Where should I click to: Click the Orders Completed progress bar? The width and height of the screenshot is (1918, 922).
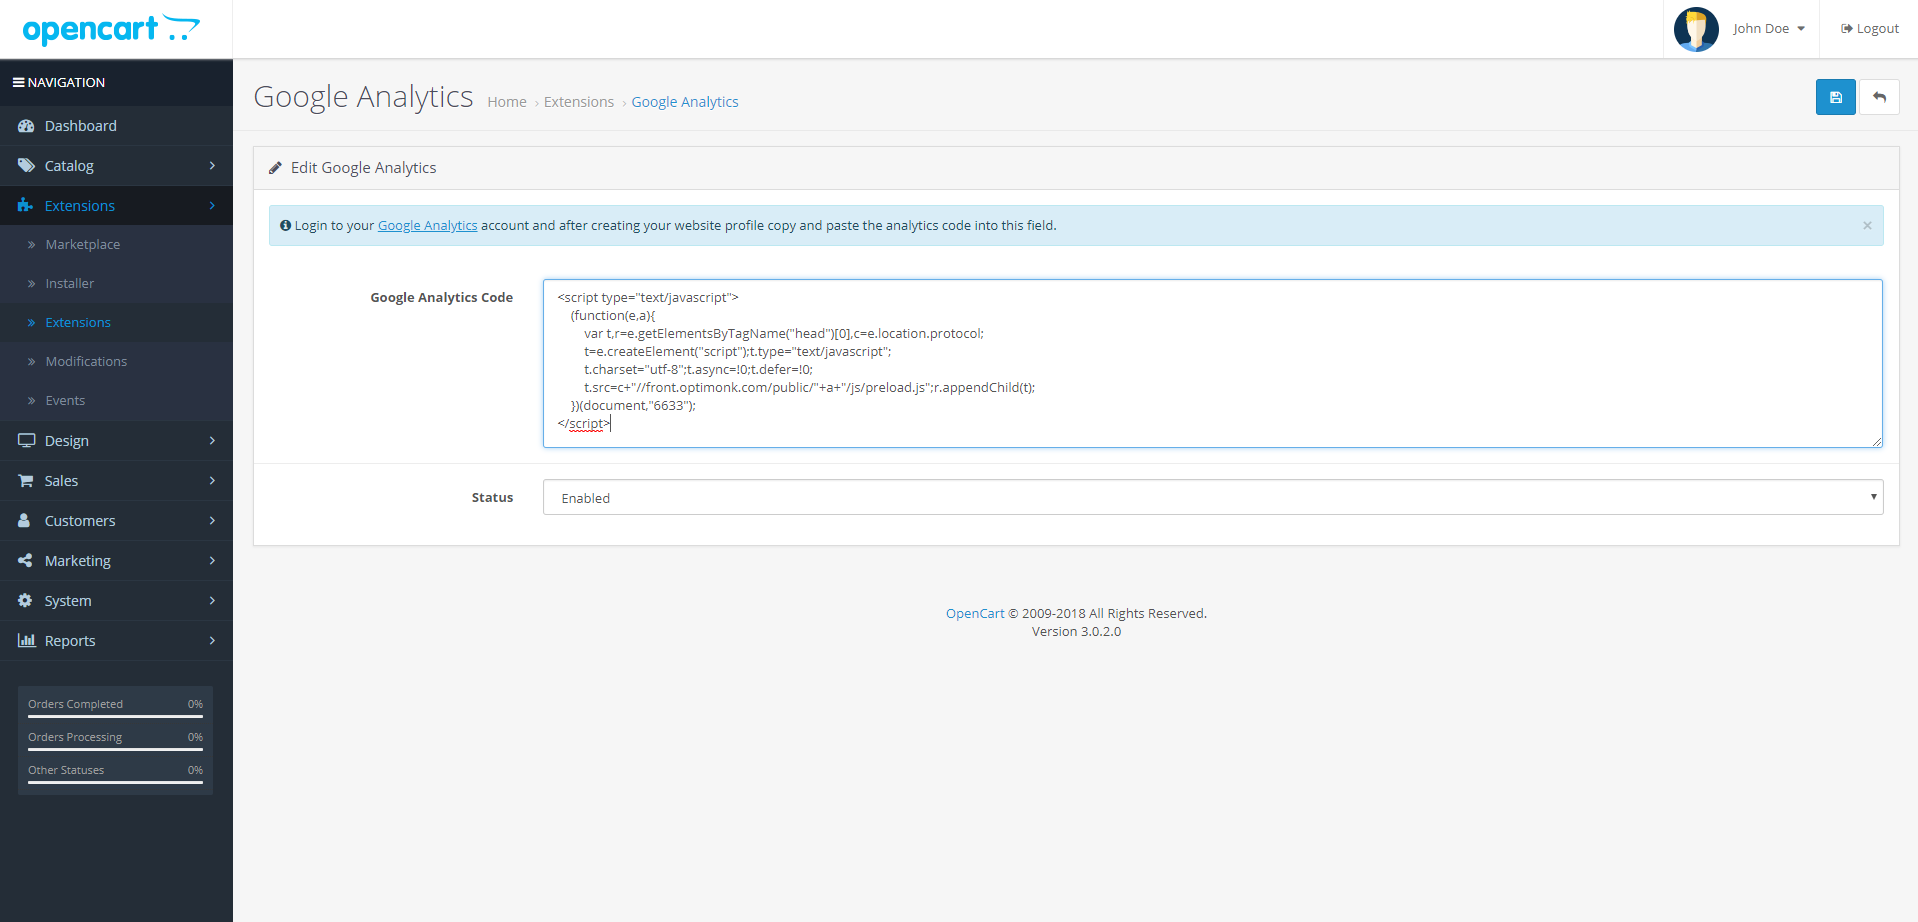point(115,716)
